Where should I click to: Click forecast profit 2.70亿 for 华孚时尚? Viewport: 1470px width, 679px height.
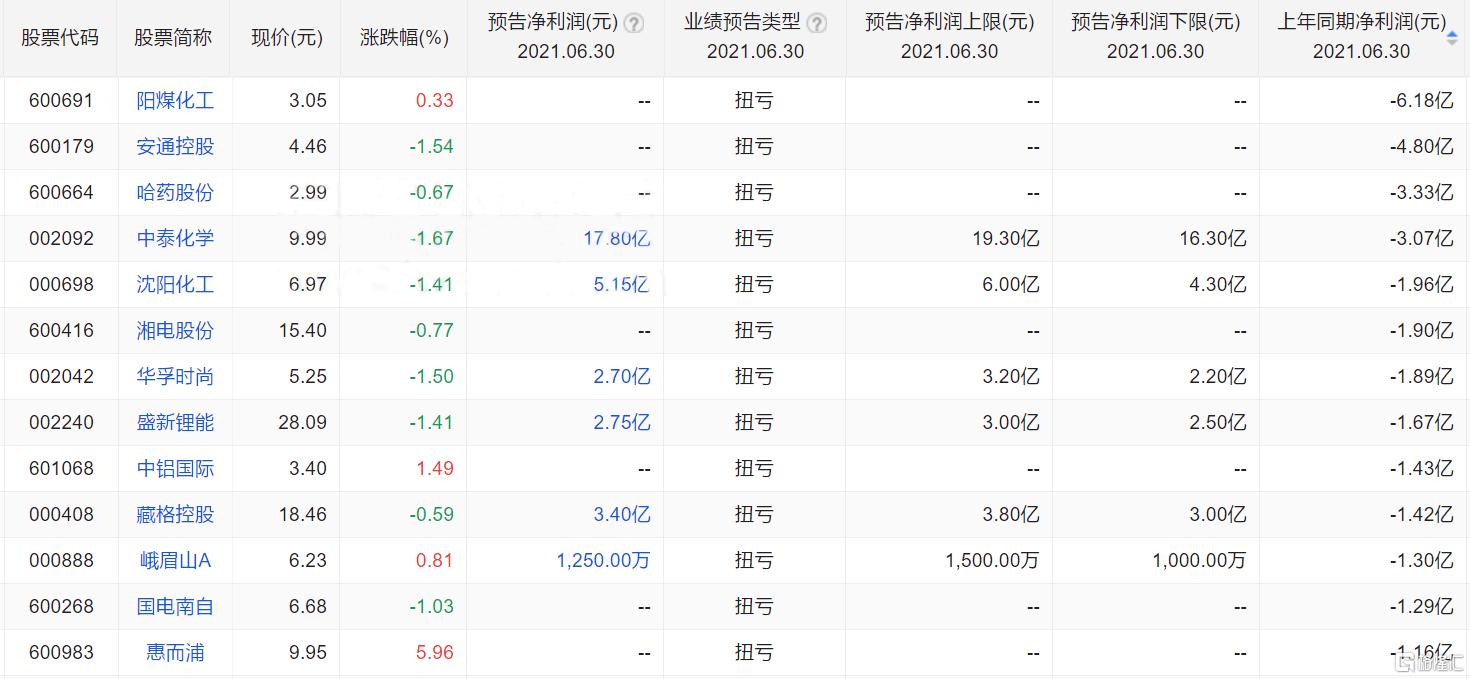[622, 376]
